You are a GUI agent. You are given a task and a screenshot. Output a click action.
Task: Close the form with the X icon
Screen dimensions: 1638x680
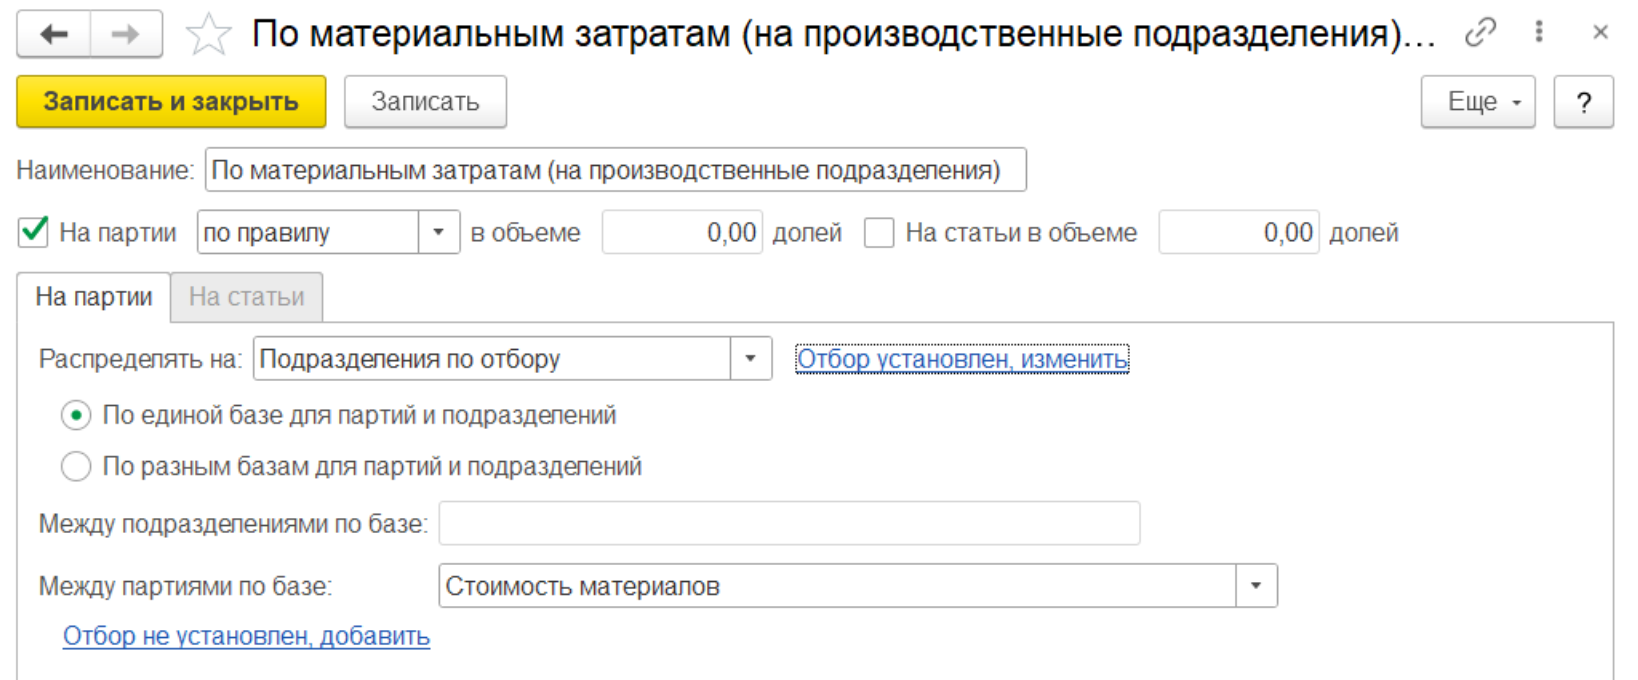(x=1600, y=33)
